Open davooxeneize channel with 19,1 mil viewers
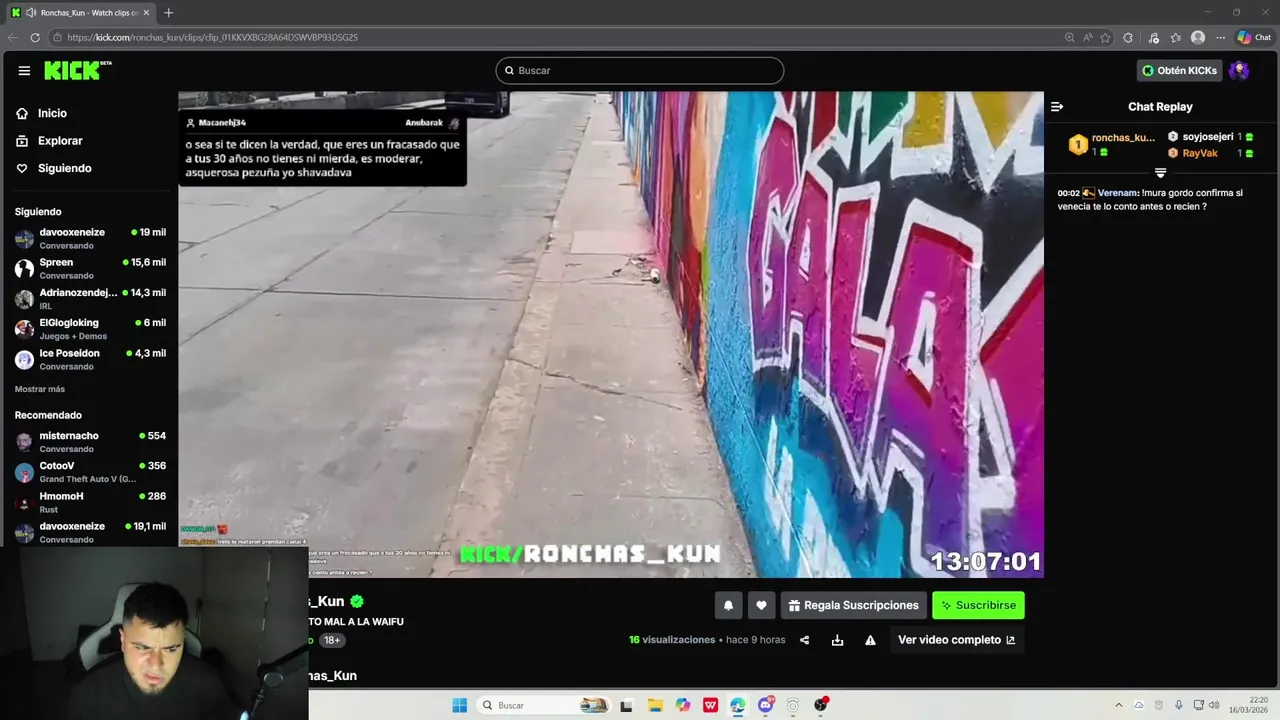The height and width of the screenshot is (720, 1280). point(90,532)
